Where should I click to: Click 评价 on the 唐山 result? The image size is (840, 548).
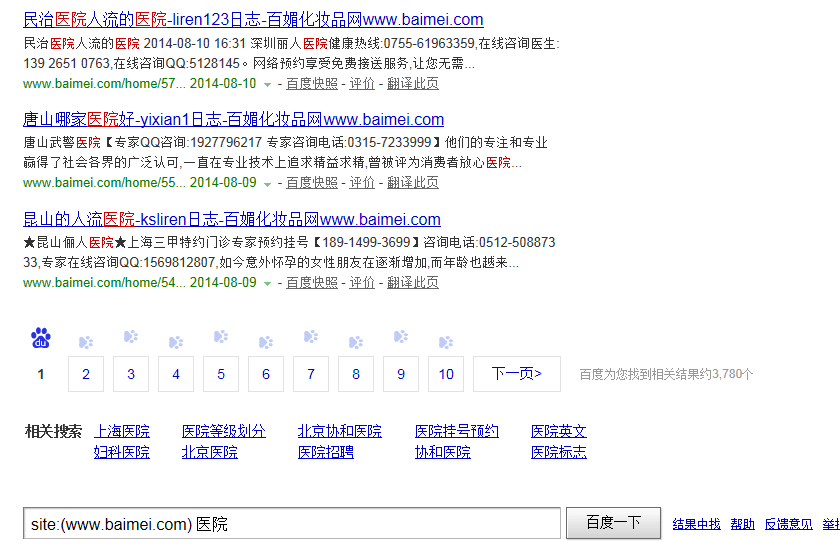[362, 183]
